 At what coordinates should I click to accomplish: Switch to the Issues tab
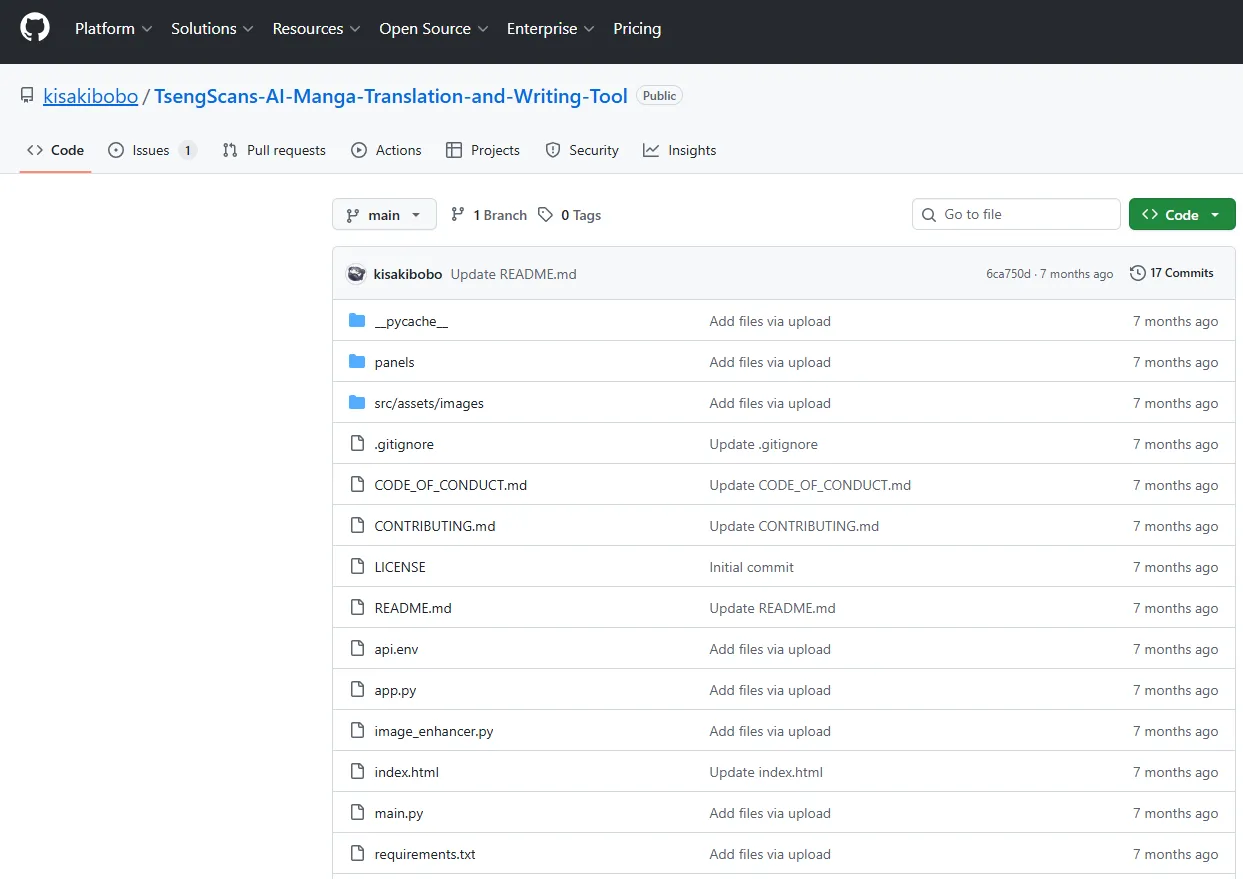click(152, 150)
